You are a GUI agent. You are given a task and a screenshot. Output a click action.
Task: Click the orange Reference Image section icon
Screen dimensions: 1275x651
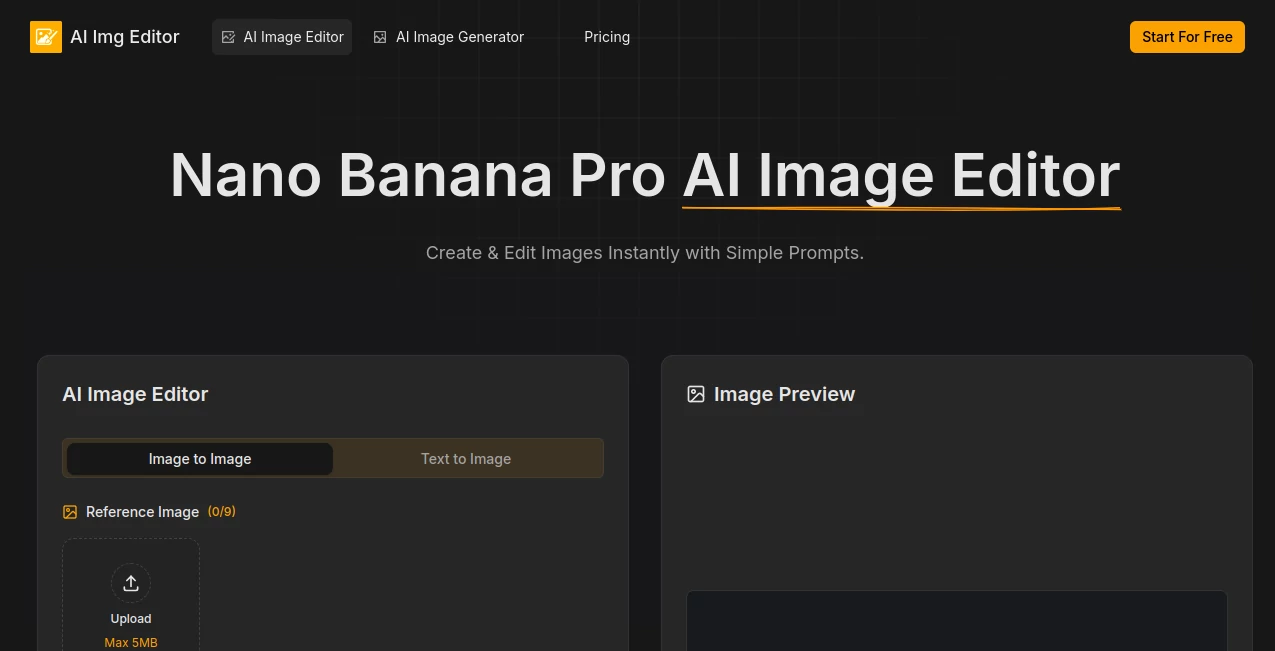tap(70, 511)
